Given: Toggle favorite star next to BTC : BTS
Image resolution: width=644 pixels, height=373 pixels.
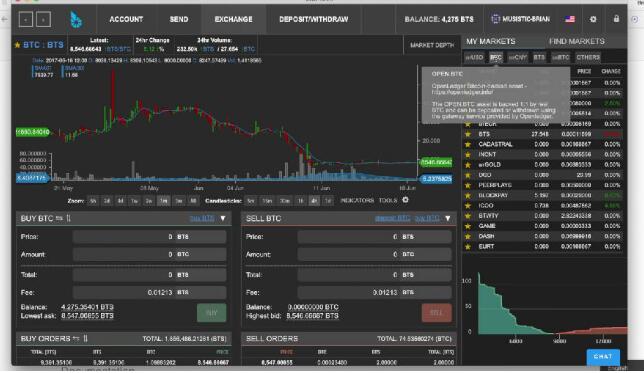Looking at the screenshot, I should (17, 45).
